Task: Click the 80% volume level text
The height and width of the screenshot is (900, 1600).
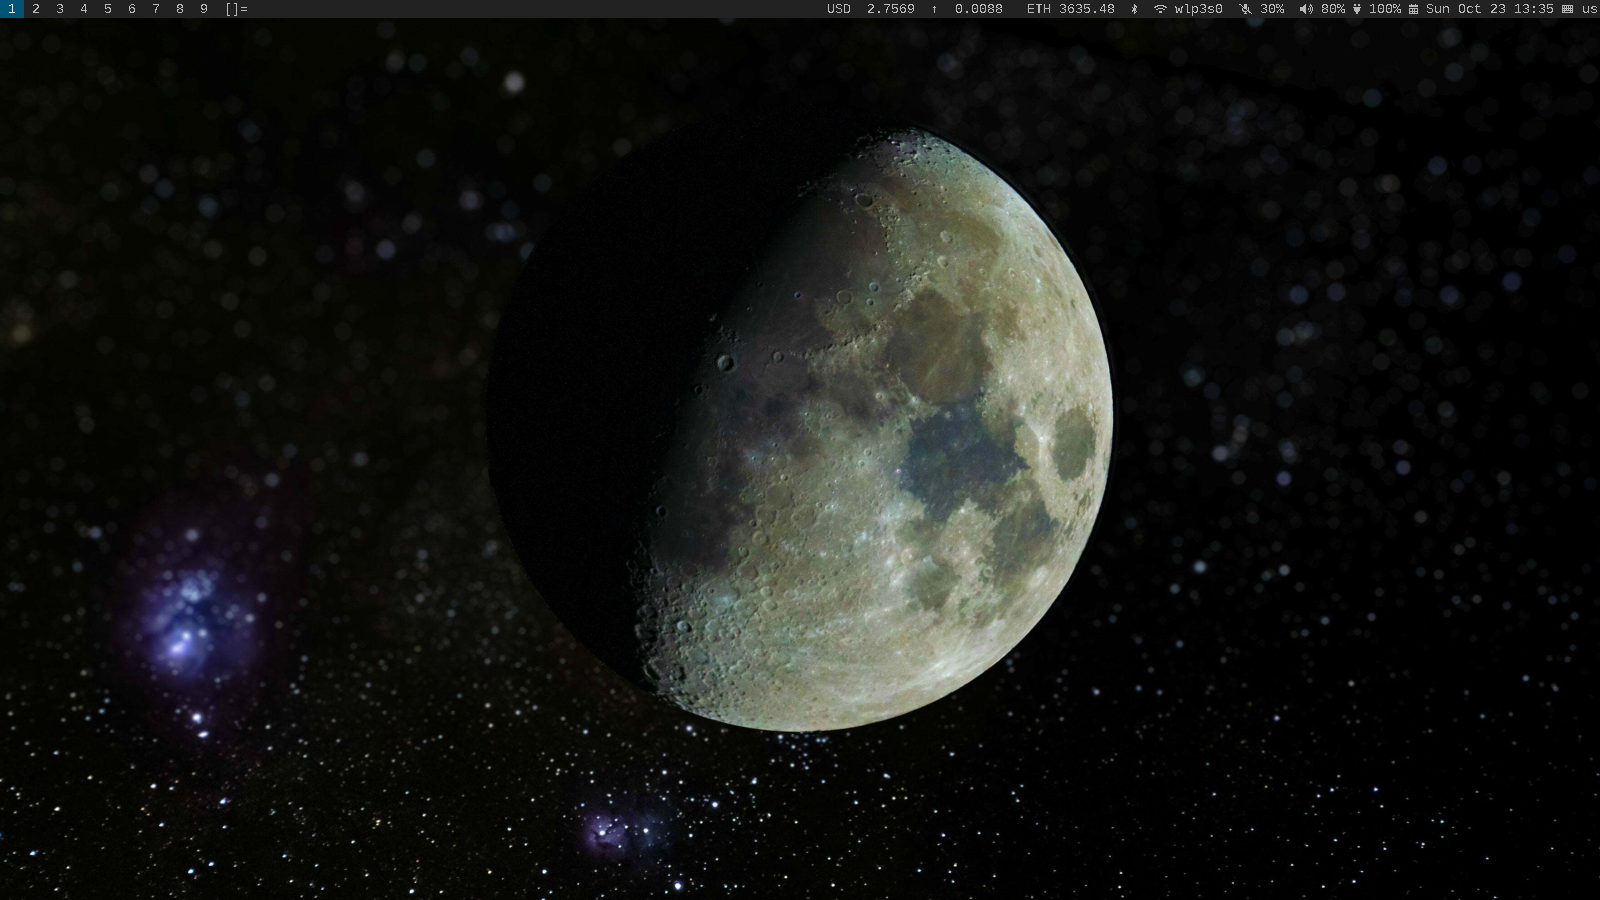Action: [x=1332, y=9]
